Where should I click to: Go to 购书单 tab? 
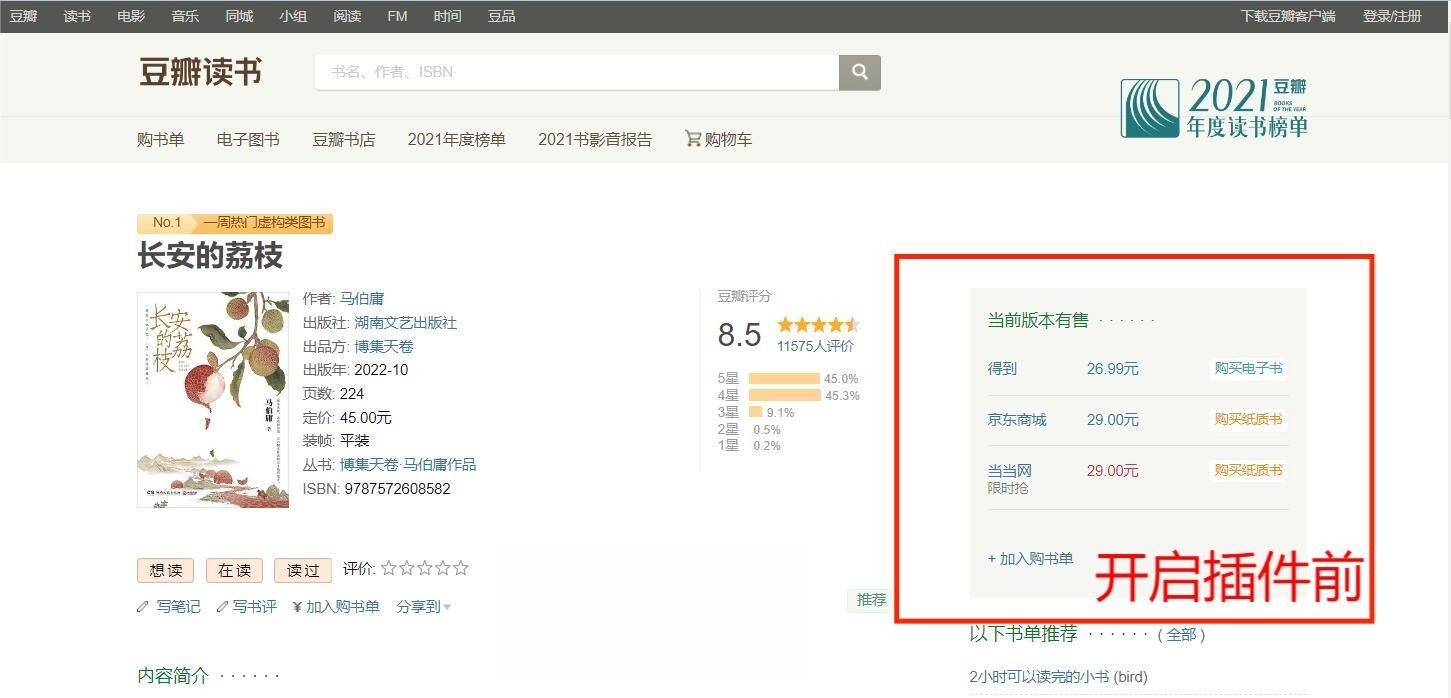161,139
